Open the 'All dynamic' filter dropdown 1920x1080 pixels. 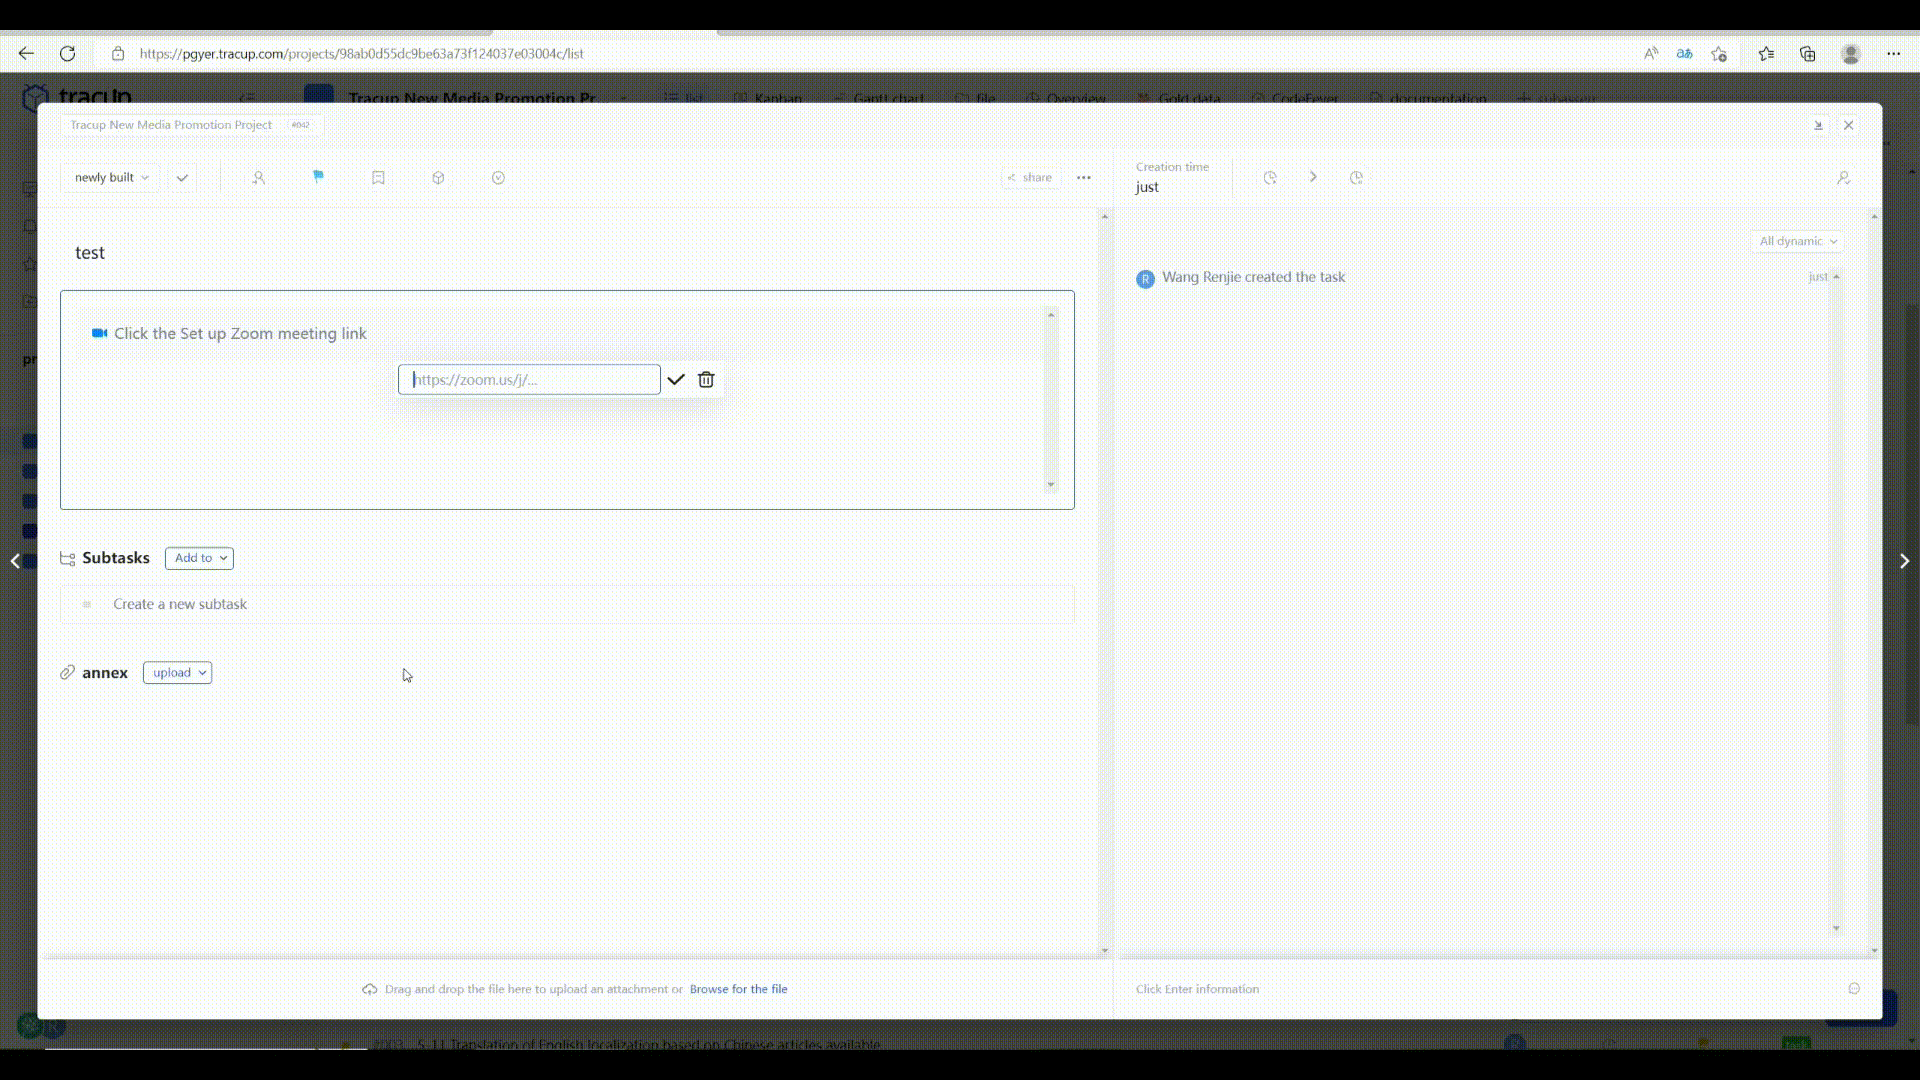click(x=1797, y=241)
